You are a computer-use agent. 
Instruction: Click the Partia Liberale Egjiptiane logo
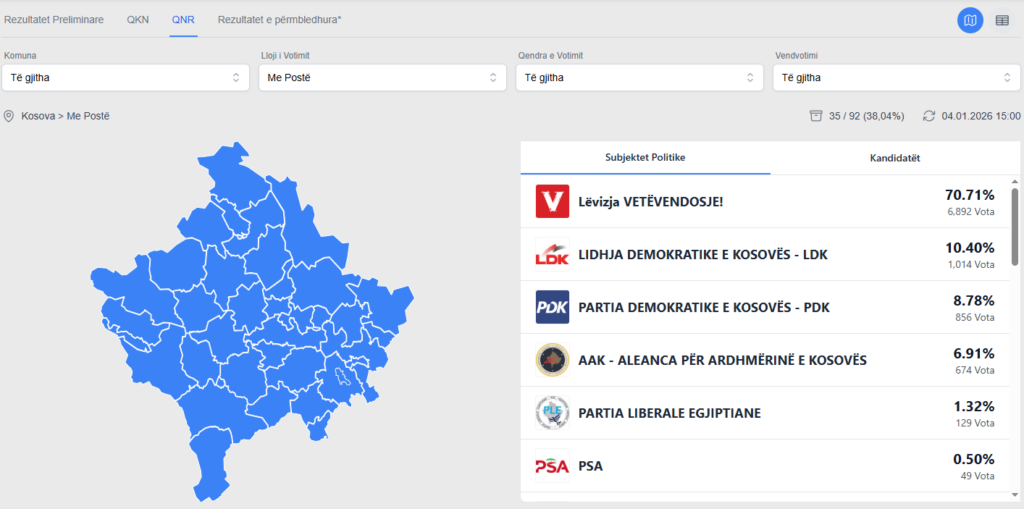[x=552, y=412]
